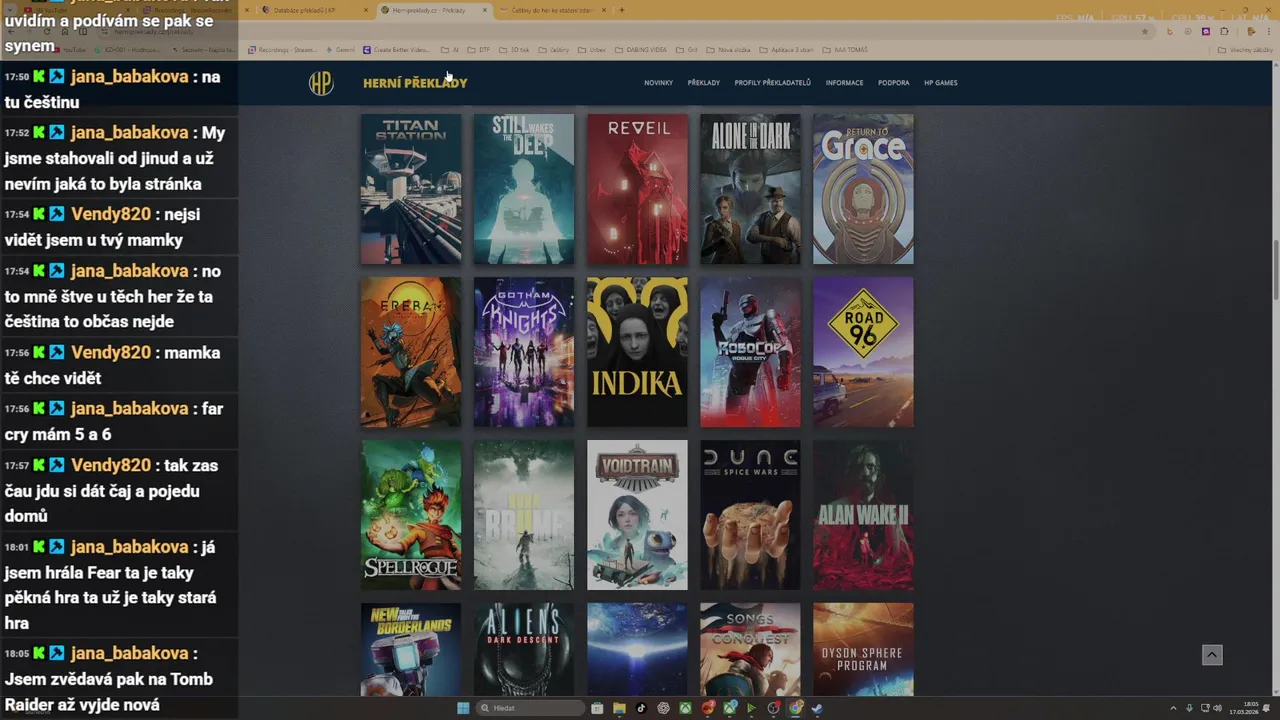Click jana_babakova username at 18:05 chat message
Viewport: 1280px width, 720px height.
tap(129, 653)
